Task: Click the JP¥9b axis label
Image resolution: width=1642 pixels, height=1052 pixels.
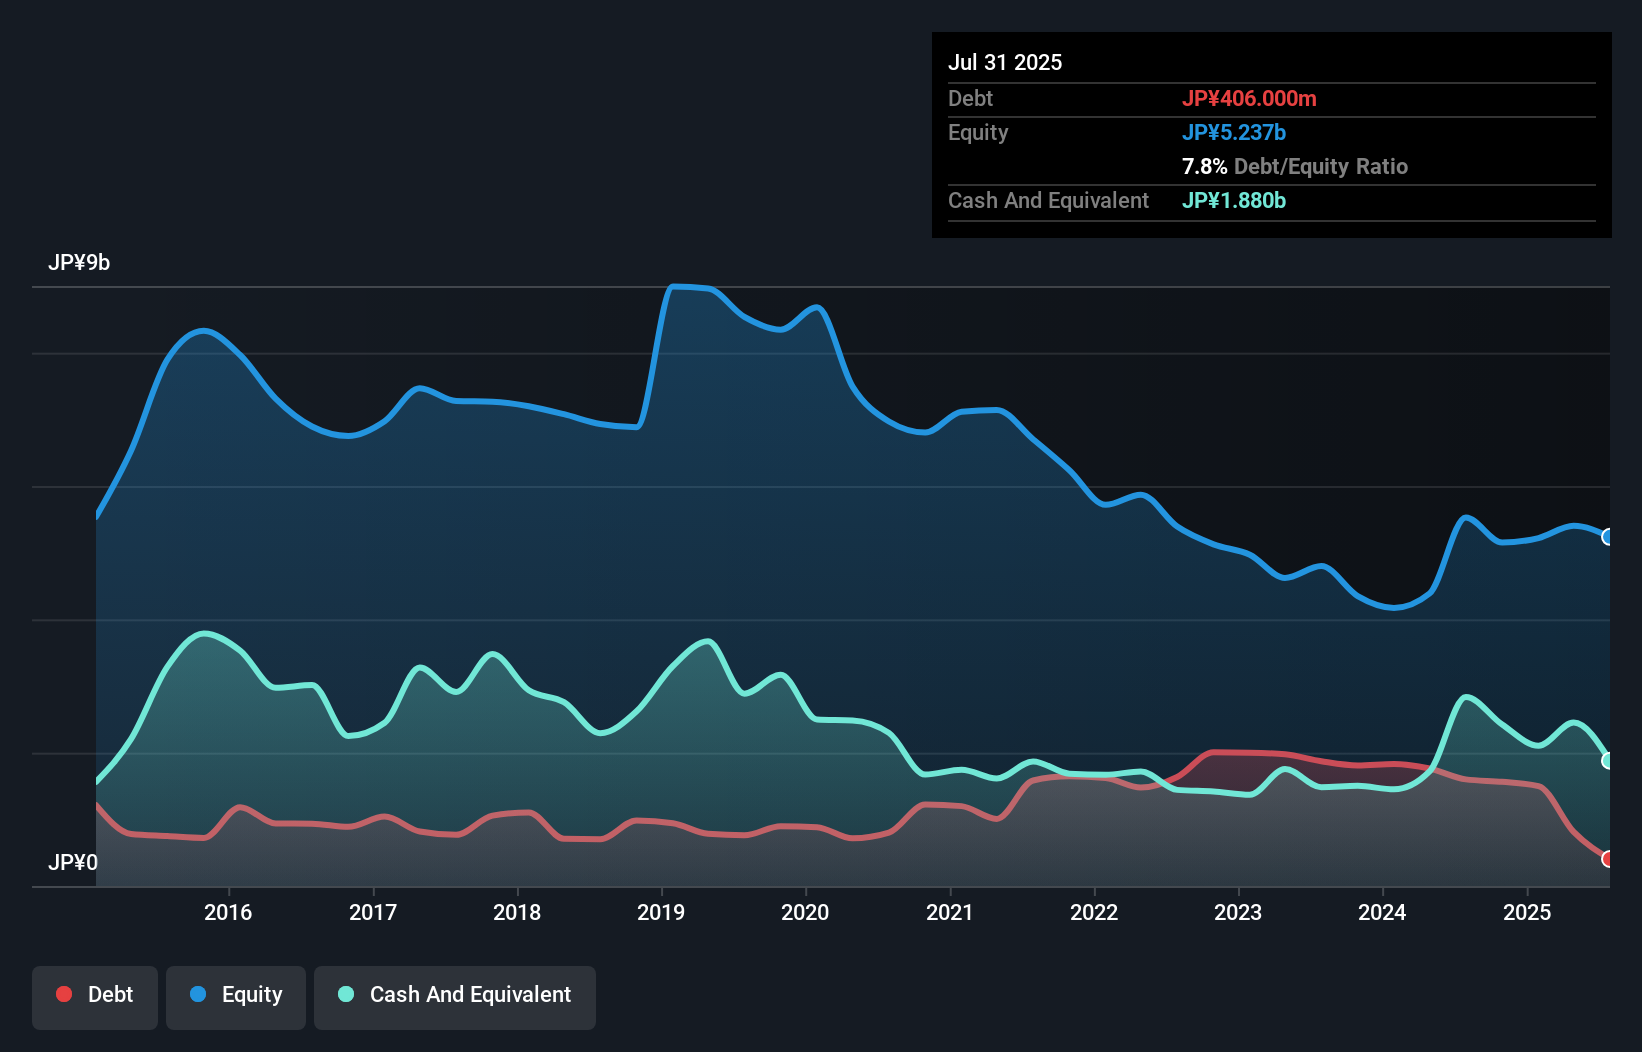Action: click(80, 263)
